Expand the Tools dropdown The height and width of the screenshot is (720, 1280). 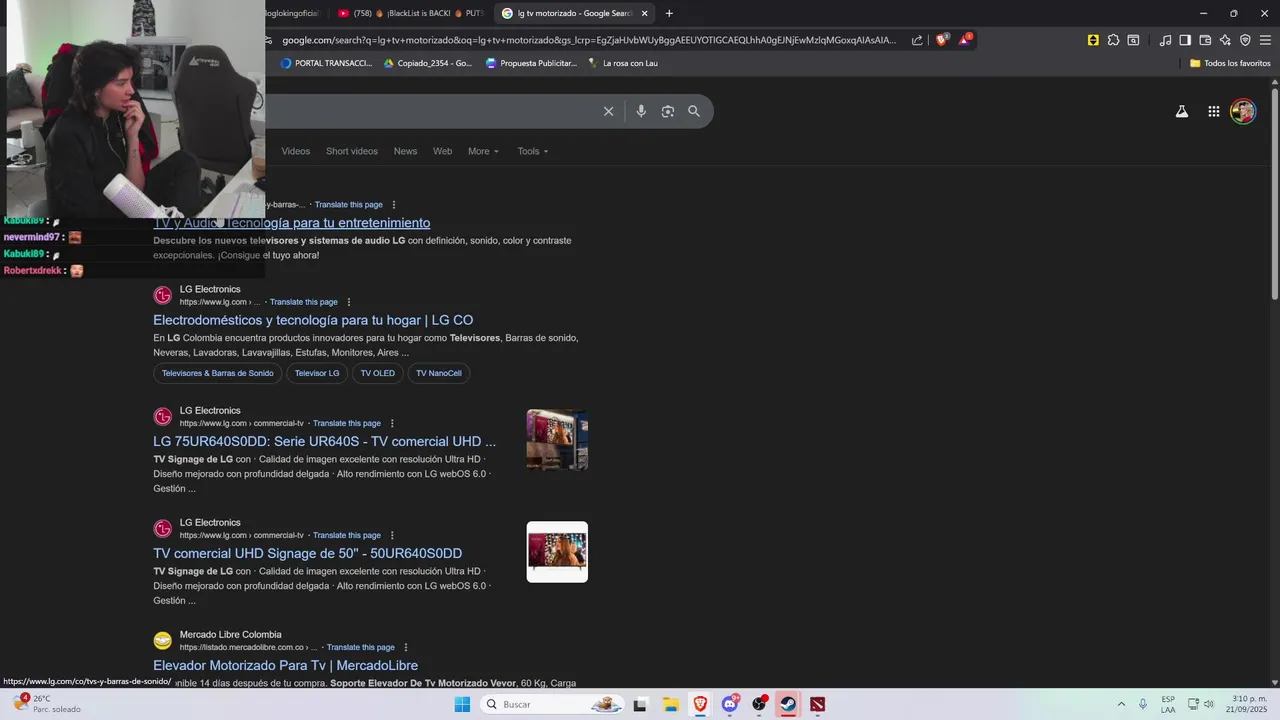533,151
